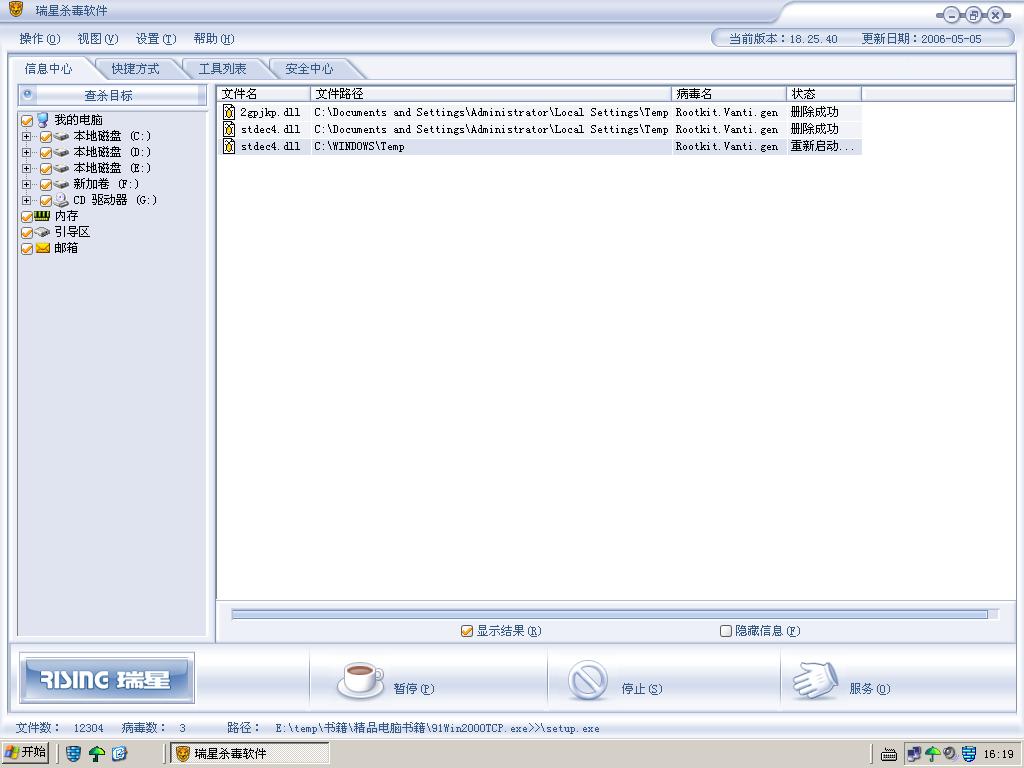Expand the local disk (E:) tree node
The height and width of the screenshot is (768, 1024).
(26, 168)
